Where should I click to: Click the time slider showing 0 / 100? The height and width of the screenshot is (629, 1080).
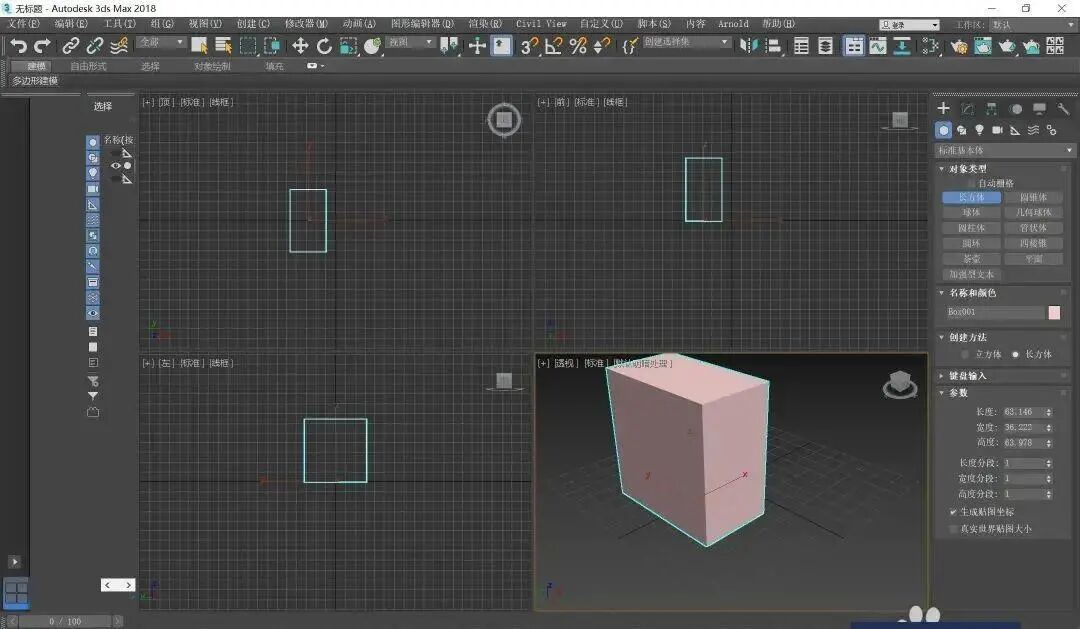coord(65,621)
